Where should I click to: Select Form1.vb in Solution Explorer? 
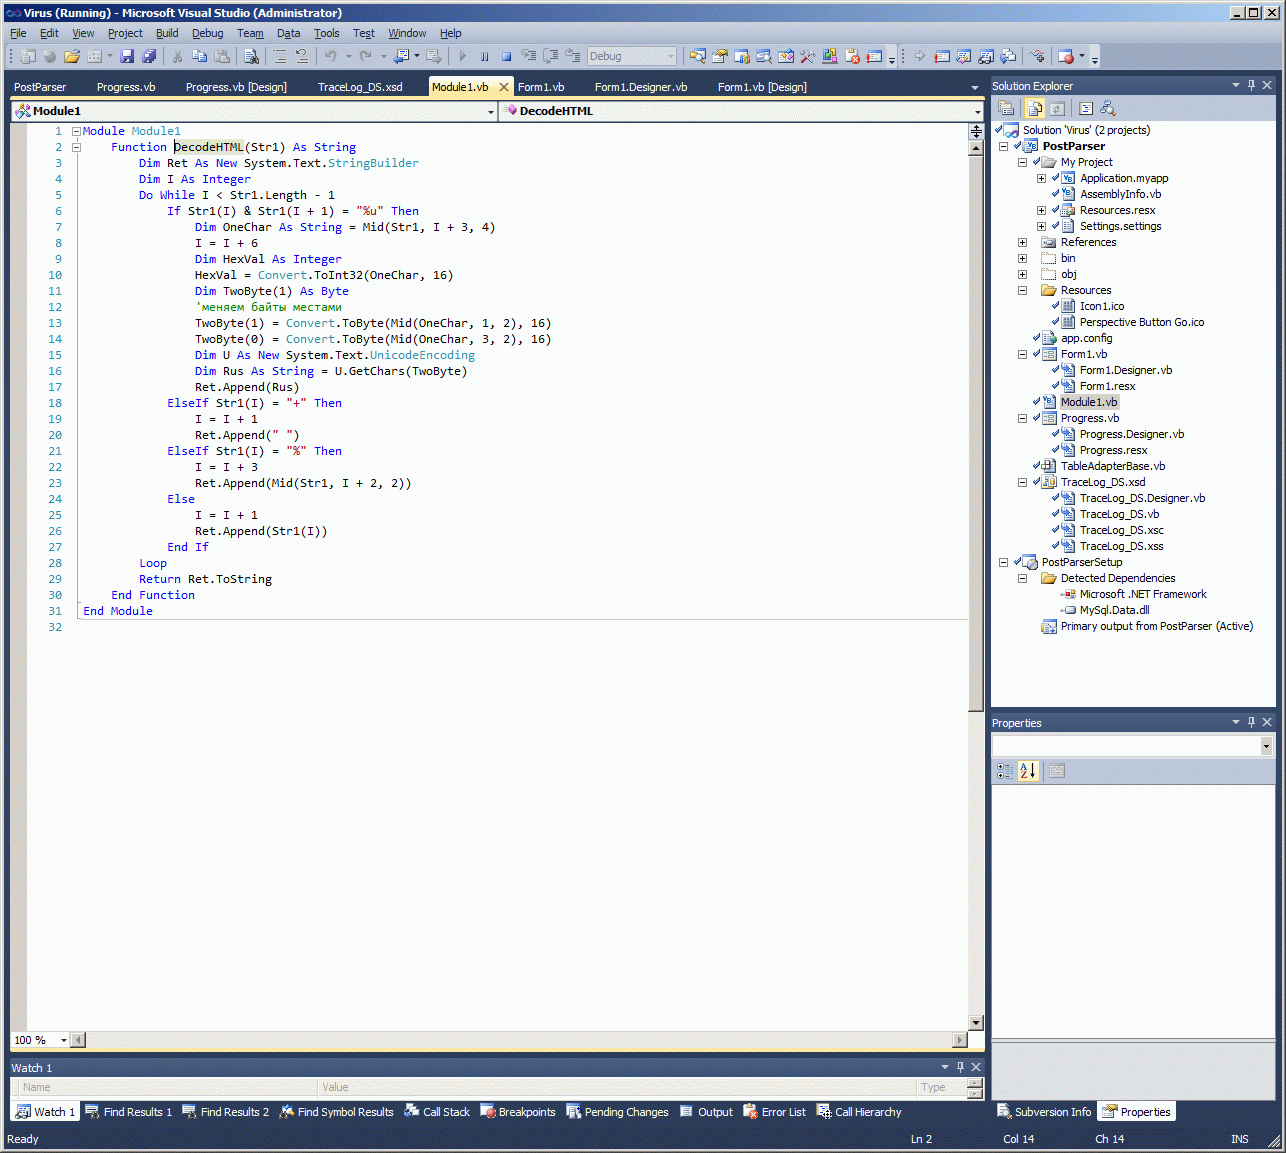[1083, 354]
